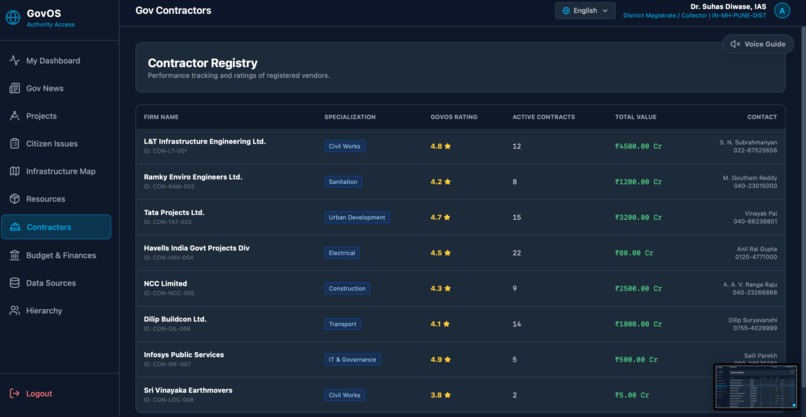Click contact Vinayak Pai
This screenshot has height=417, width=806.
pyautogui.click(x=761, y=213)
